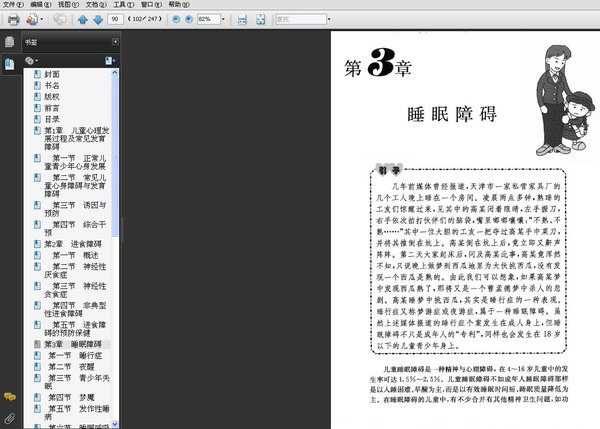This screenshot has height=429, width=600.
Task: Open the 视图 menu
Action: [x=68, y=5]
